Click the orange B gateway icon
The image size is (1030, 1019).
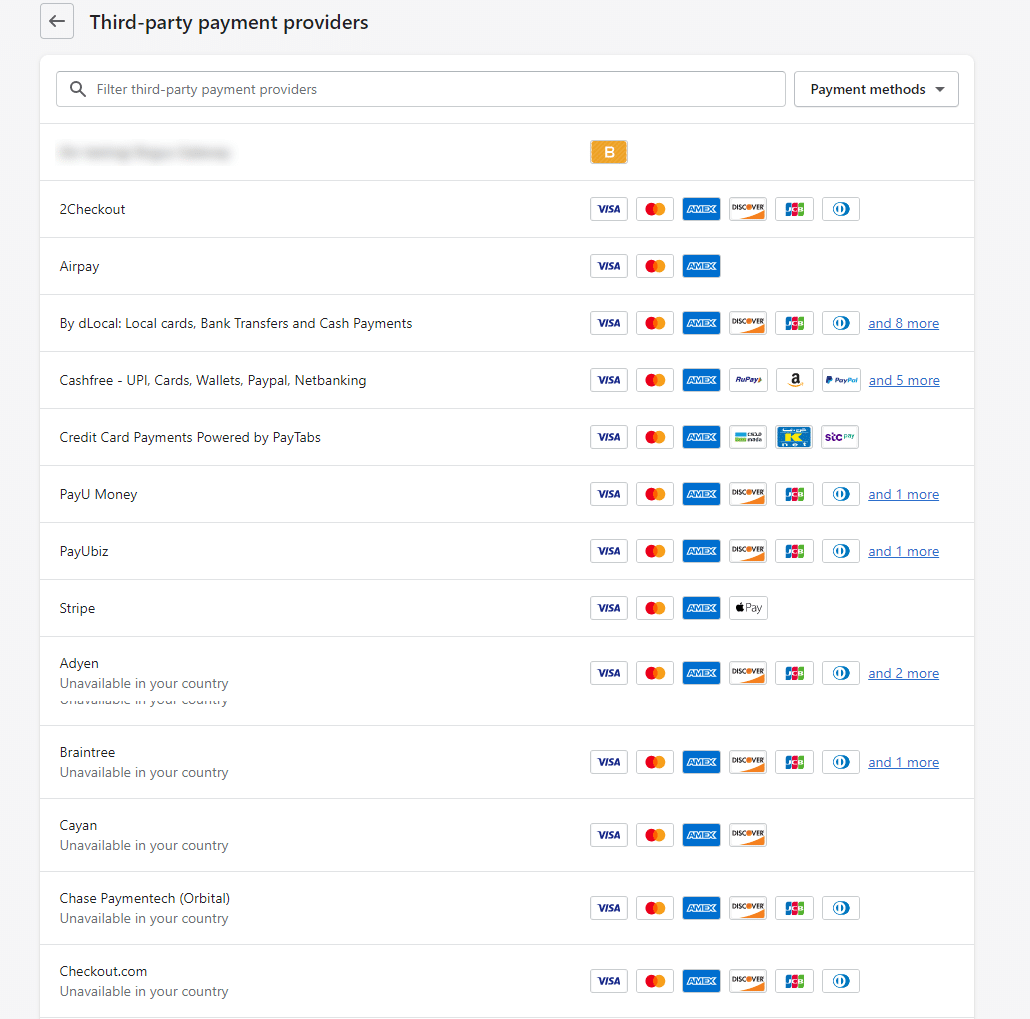[x=609, y=152]
